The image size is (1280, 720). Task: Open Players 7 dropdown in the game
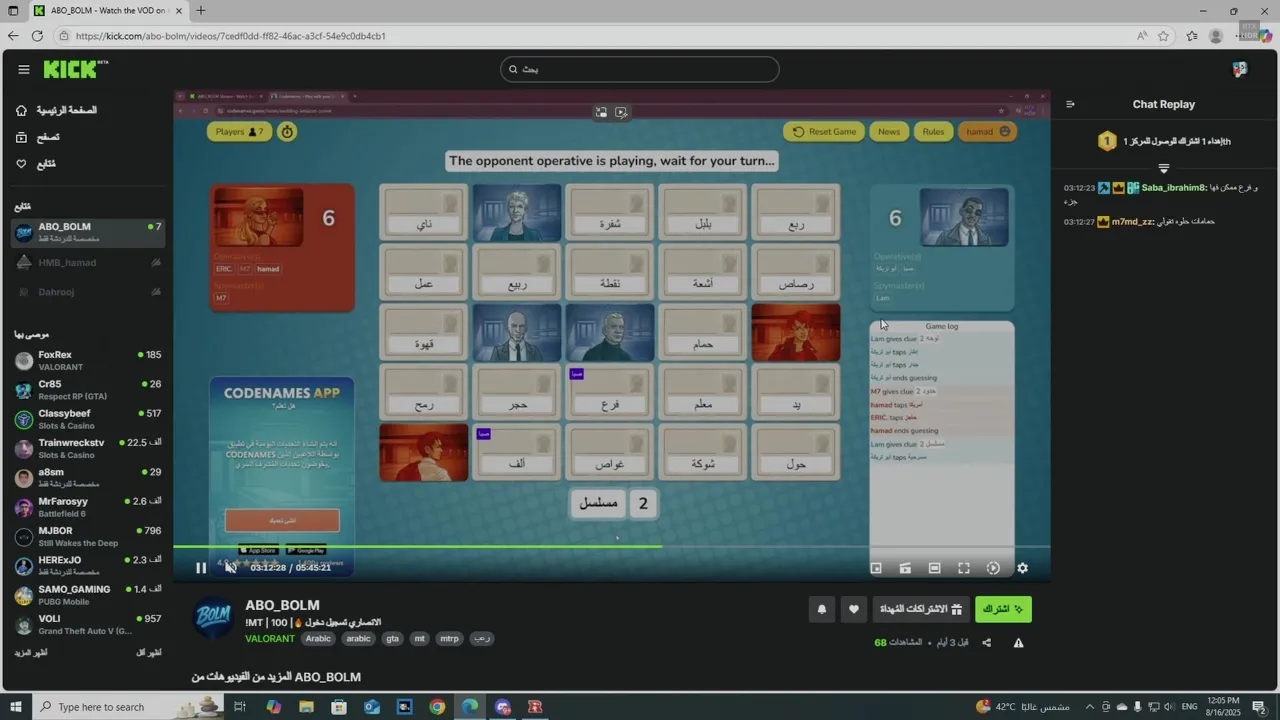tap(239, 132)
